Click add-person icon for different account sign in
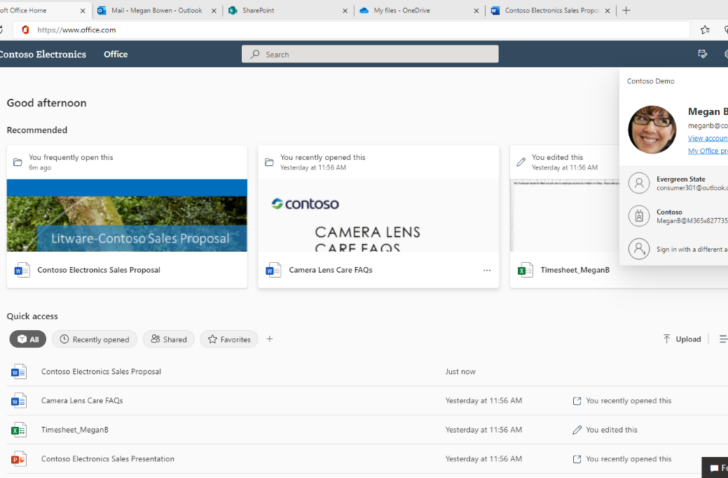728x478 pixels. pos(639,249)
